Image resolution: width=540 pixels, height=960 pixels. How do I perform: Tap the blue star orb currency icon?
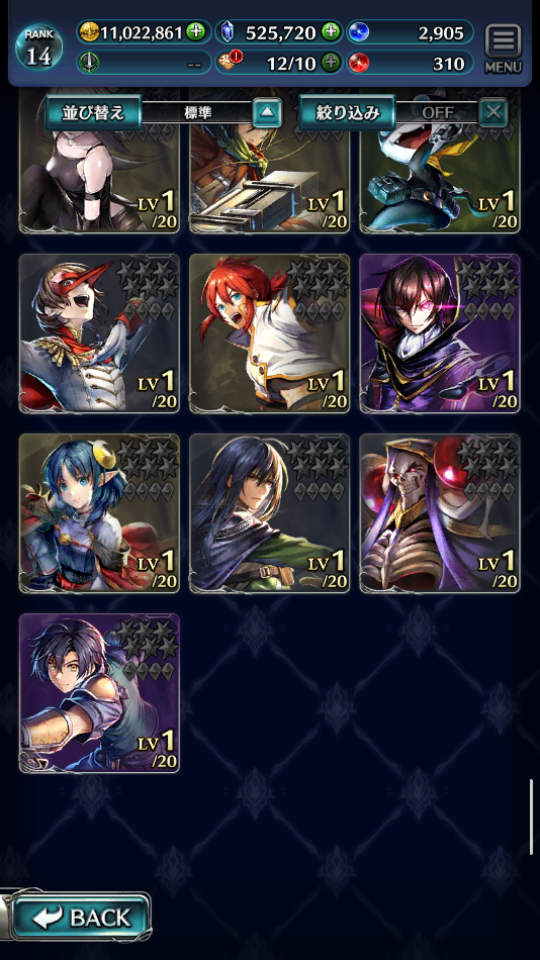[x=358, y=32]
